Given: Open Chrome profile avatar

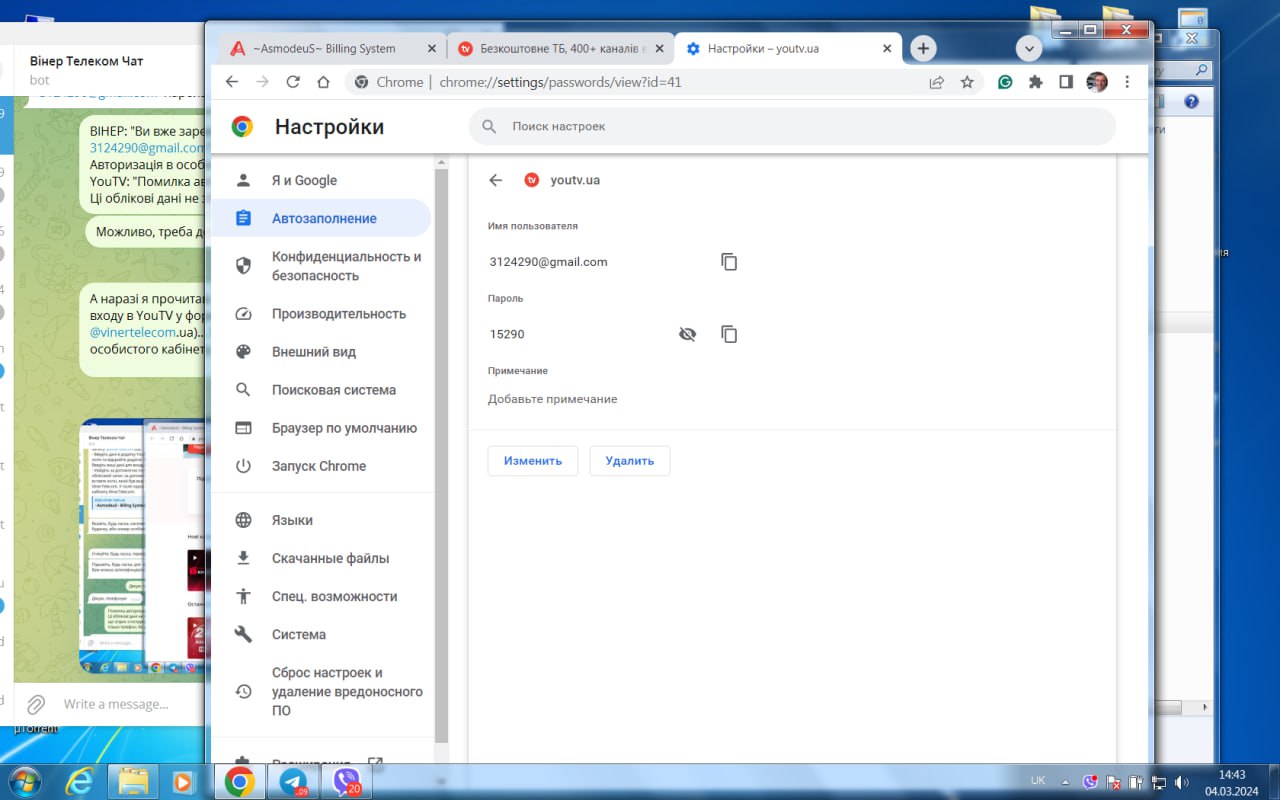Looking at the screenshot, I should [1097, 82].
